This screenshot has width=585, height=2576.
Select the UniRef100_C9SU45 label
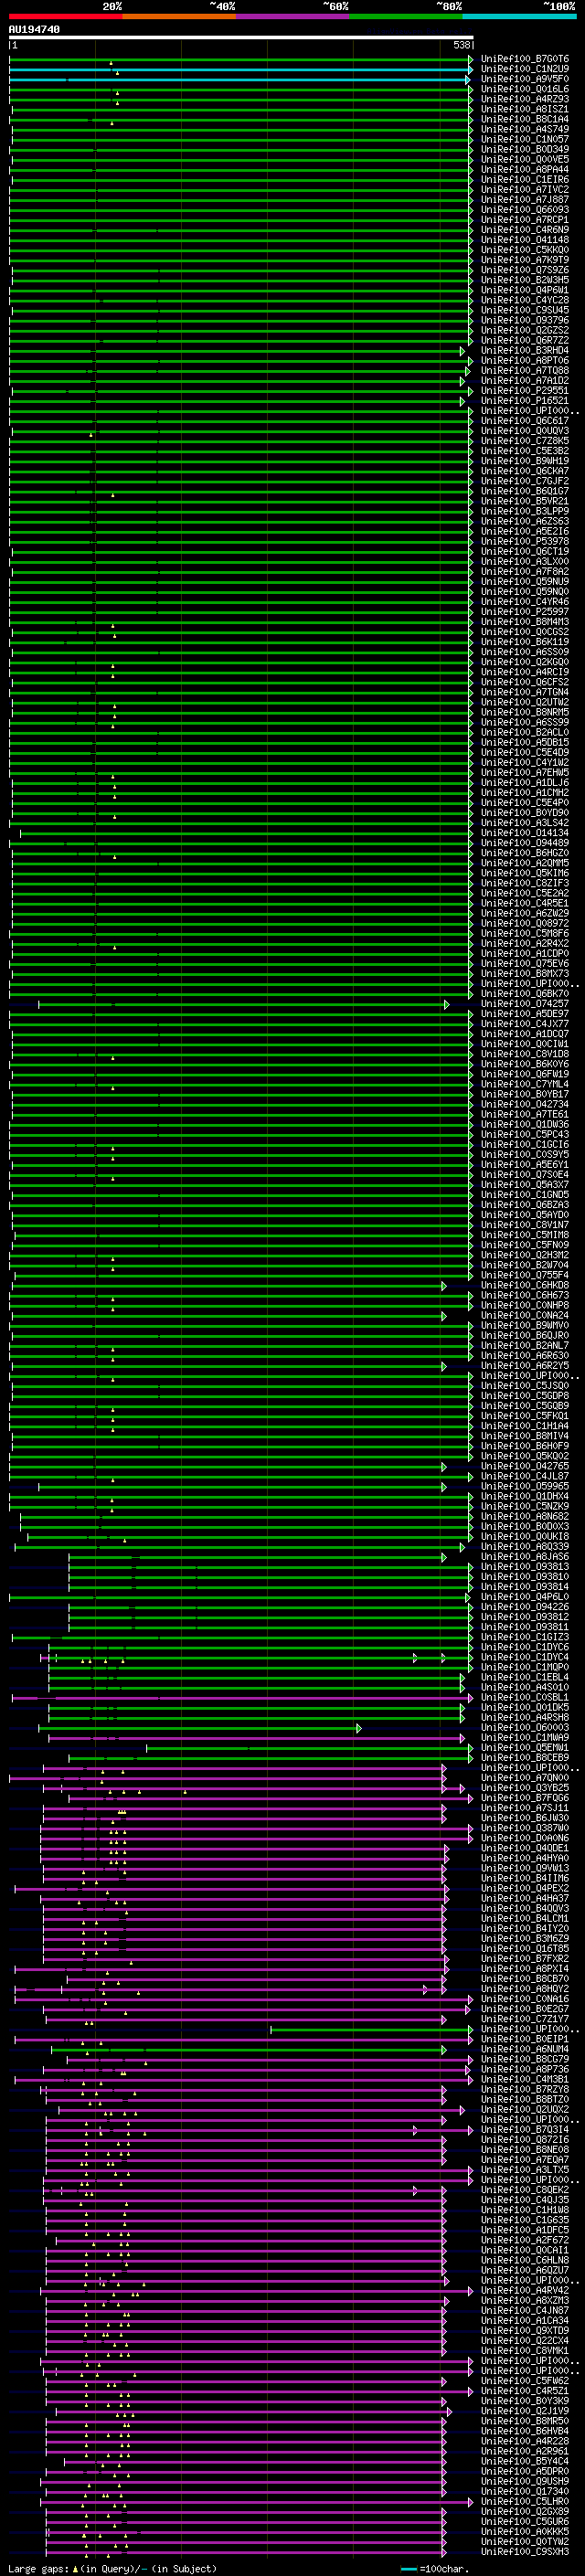525,310
